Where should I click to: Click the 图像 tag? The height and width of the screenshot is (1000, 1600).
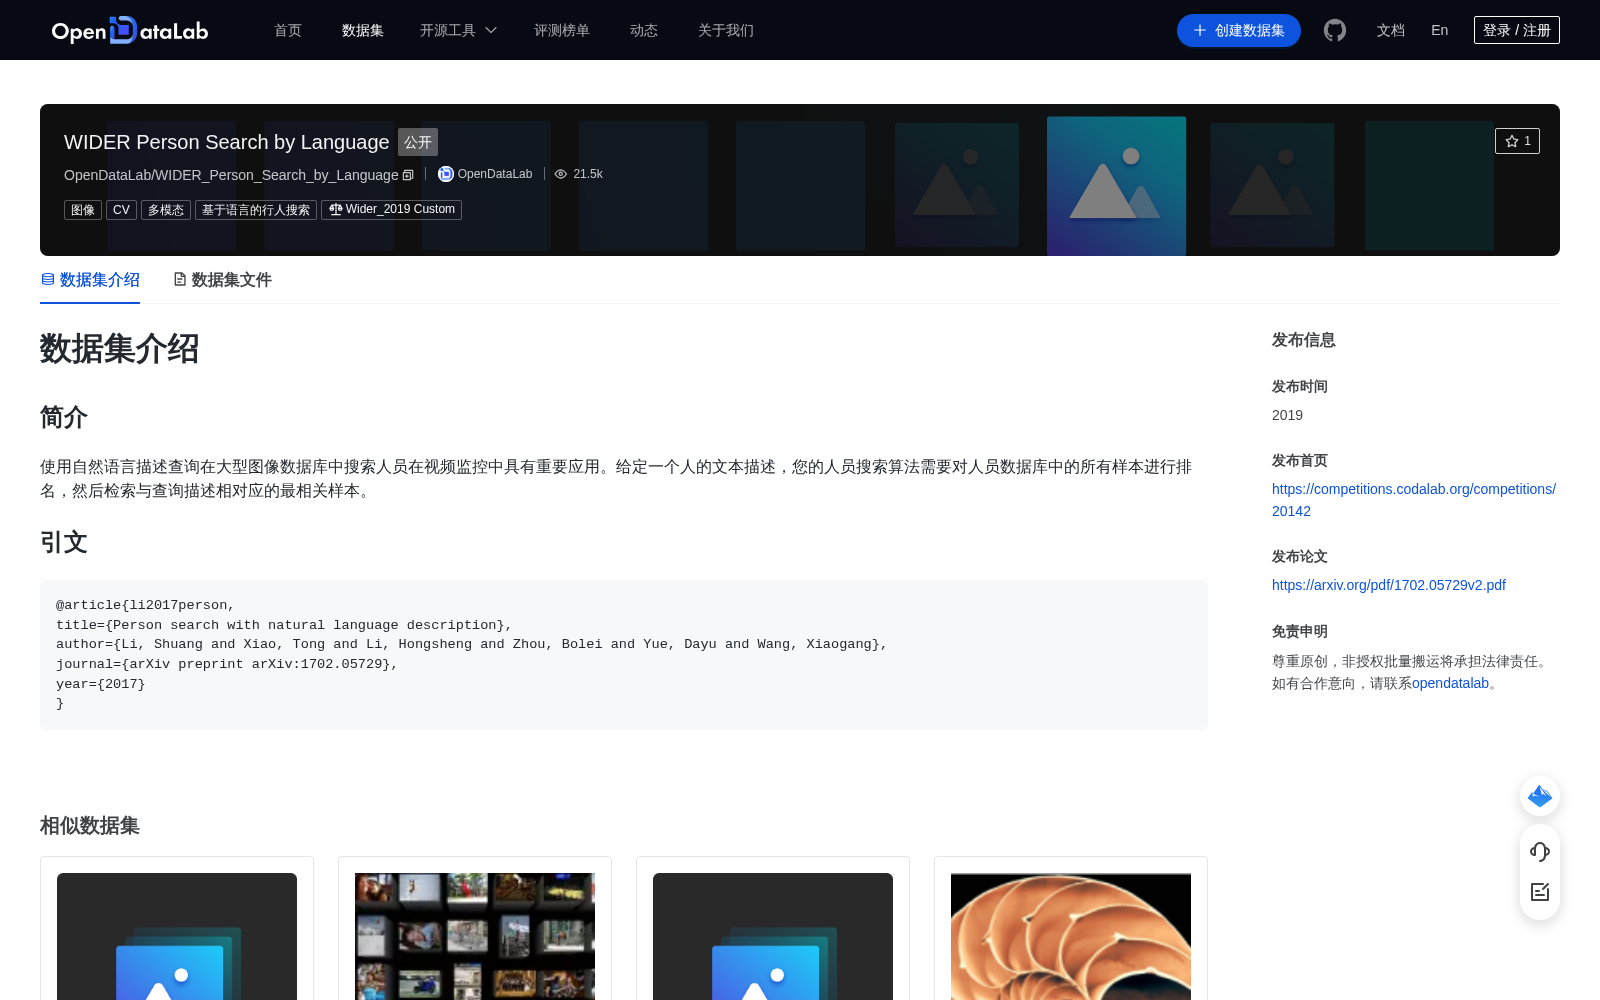(83, 210)
